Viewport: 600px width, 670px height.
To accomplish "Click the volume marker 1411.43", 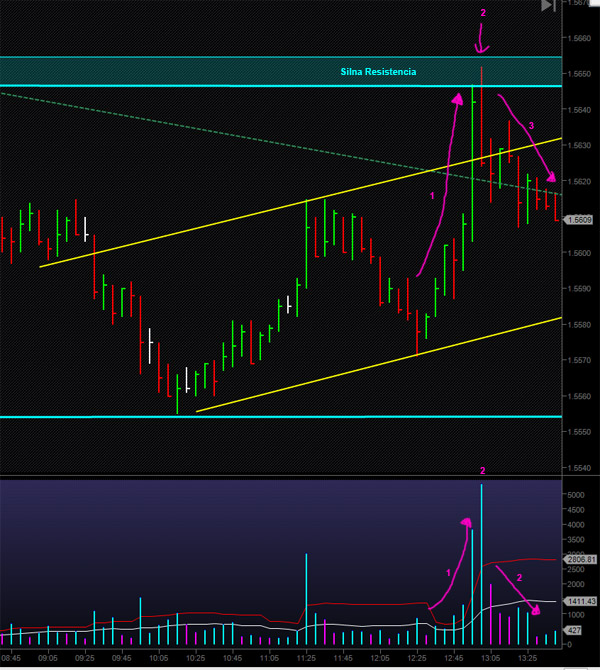I will click(580, 601).
